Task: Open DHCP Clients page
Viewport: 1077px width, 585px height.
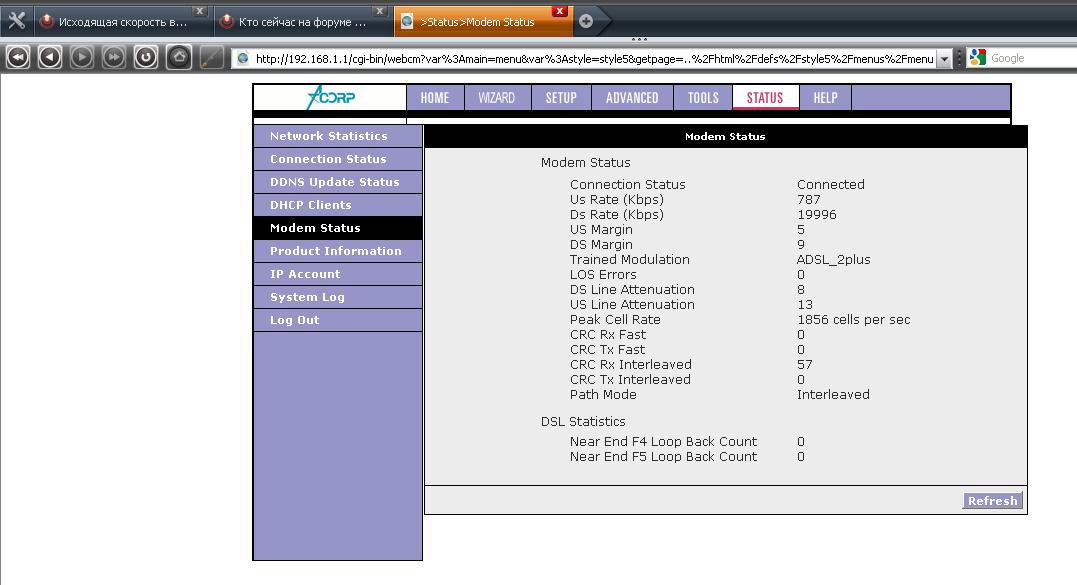Action: click(337, 205)
